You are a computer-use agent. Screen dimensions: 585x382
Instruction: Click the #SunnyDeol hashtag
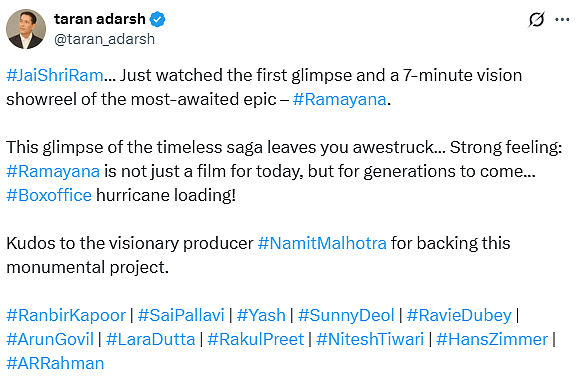click(x=346, y=315)
